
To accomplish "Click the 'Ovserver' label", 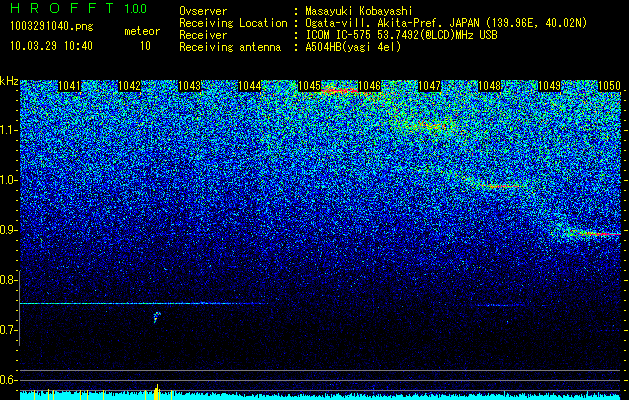I will coord(203,11).
